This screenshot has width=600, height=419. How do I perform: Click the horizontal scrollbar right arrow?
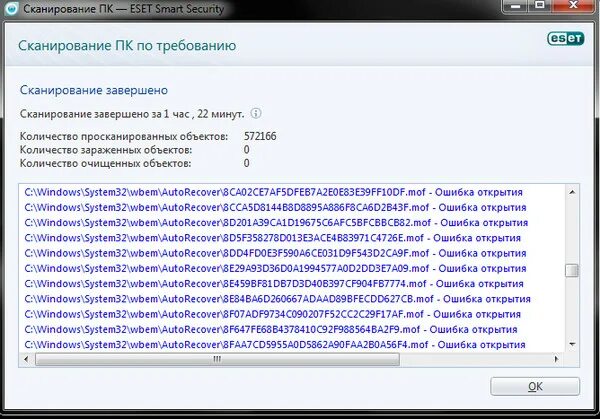(556, 359)
